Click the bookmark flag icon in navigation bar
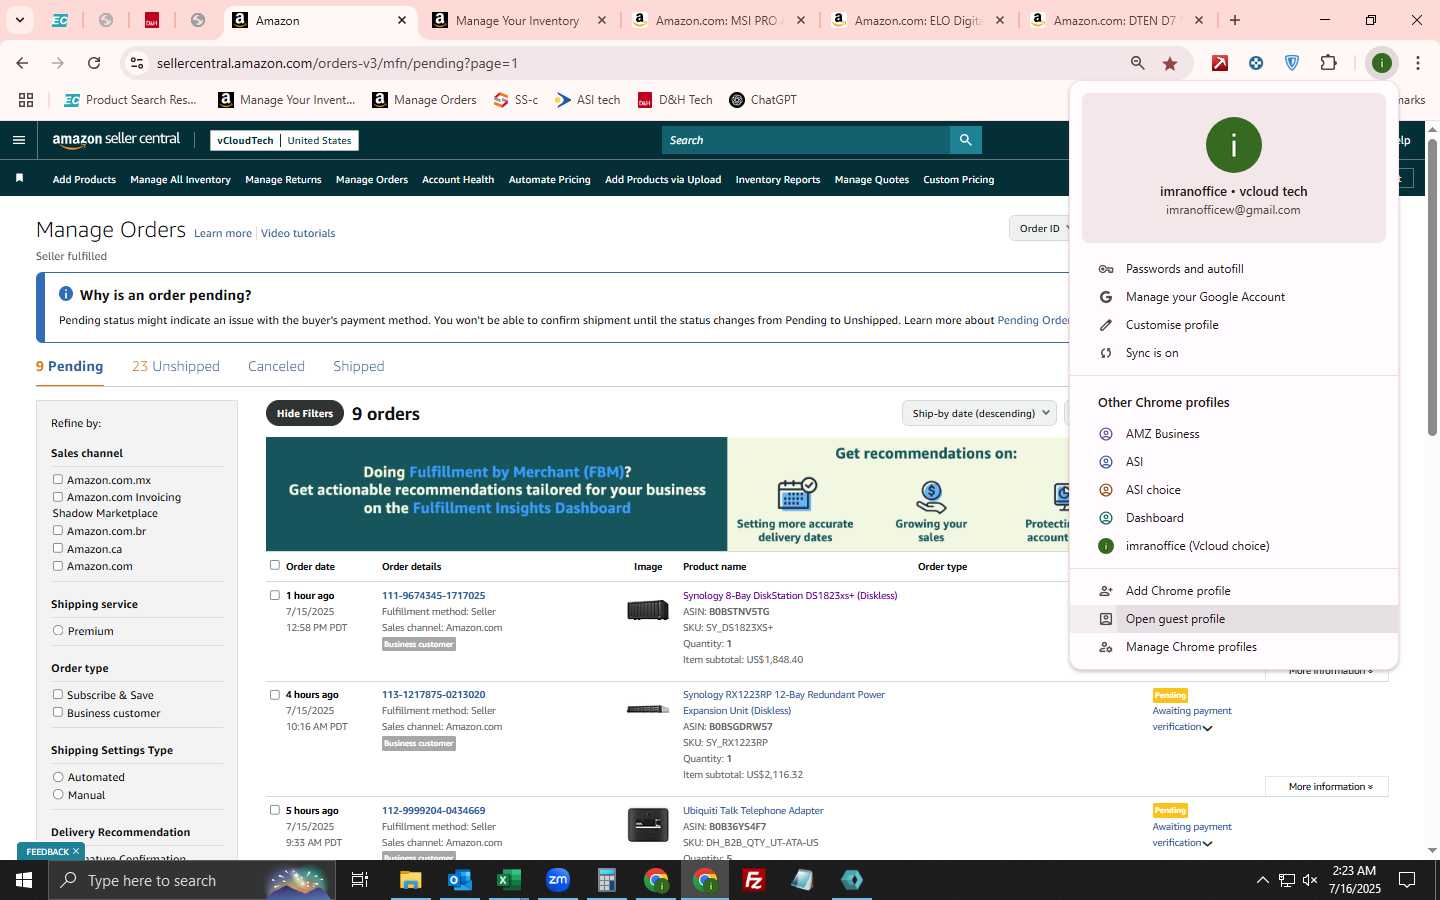 (19, 179)
